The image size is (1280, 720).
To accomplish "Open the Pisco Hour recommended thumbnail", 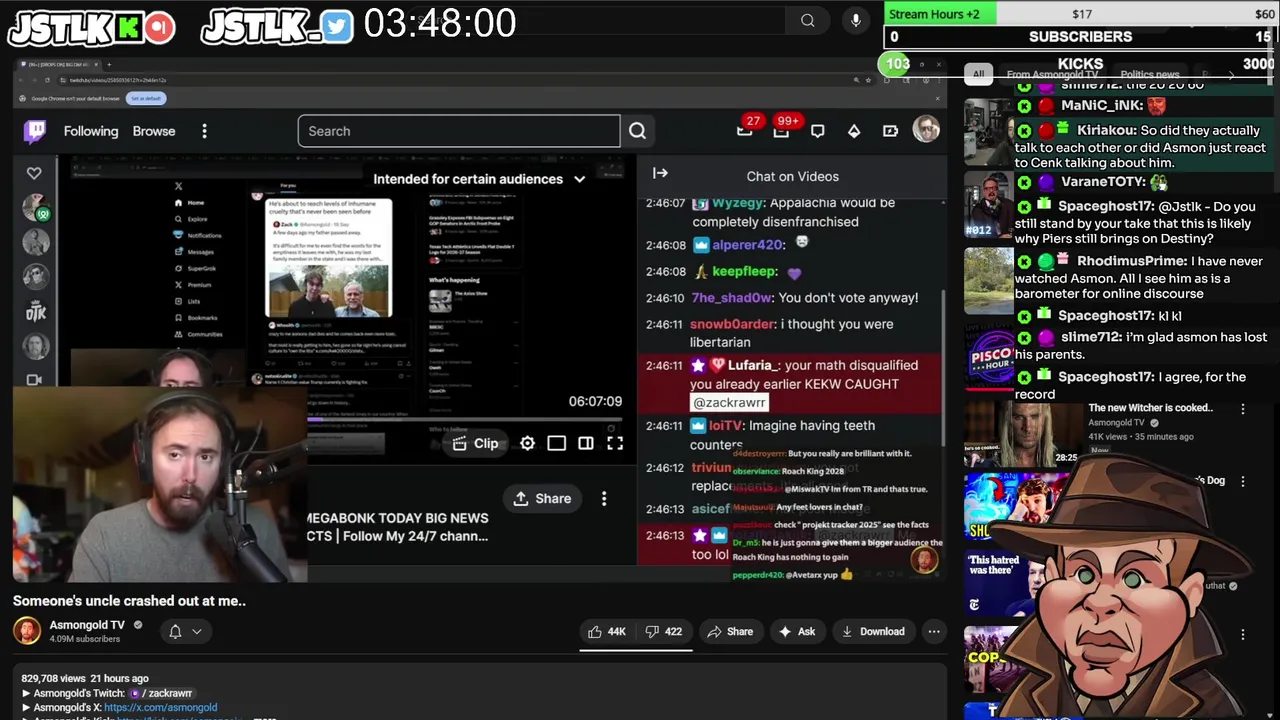I will pos(988,356).
